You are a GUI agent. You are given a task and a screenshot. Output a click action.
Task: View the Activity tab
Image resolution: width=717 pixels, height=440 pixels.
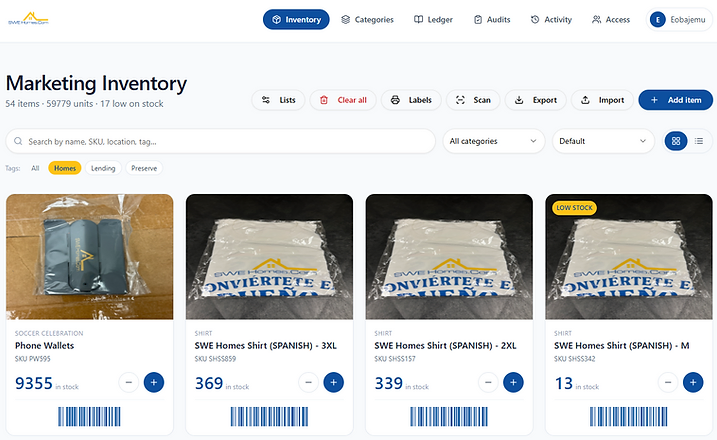[x=551, y=20]
